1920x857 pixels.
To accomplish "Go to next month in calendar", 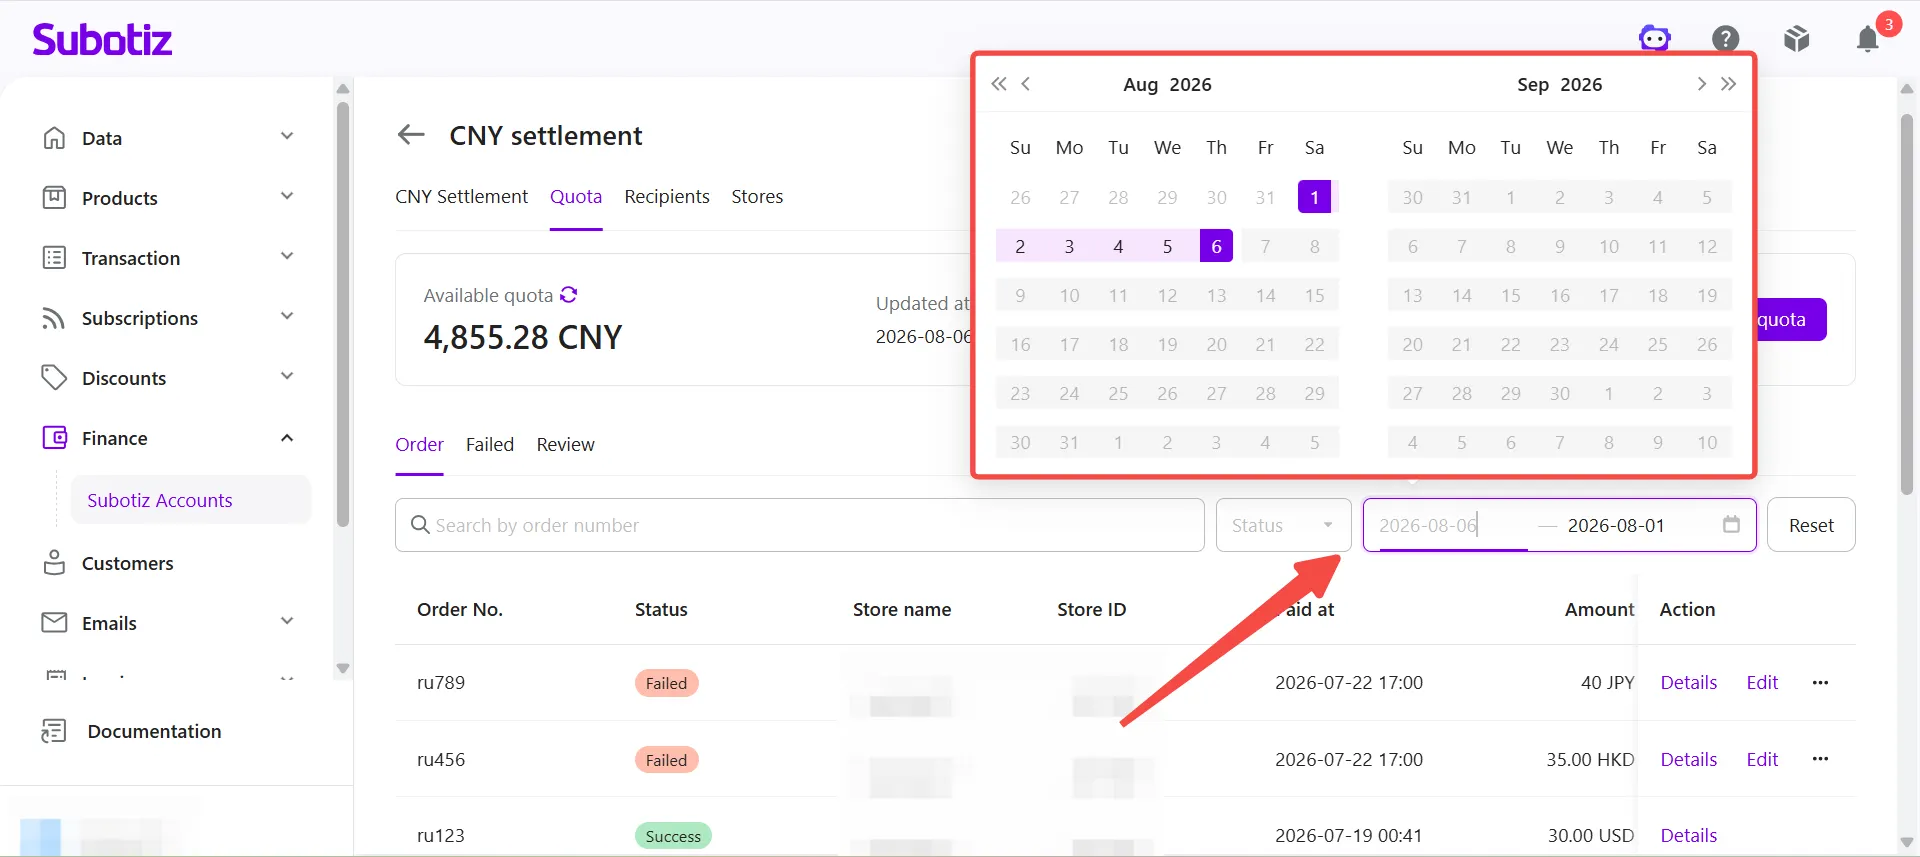I will coord(1701,84).
